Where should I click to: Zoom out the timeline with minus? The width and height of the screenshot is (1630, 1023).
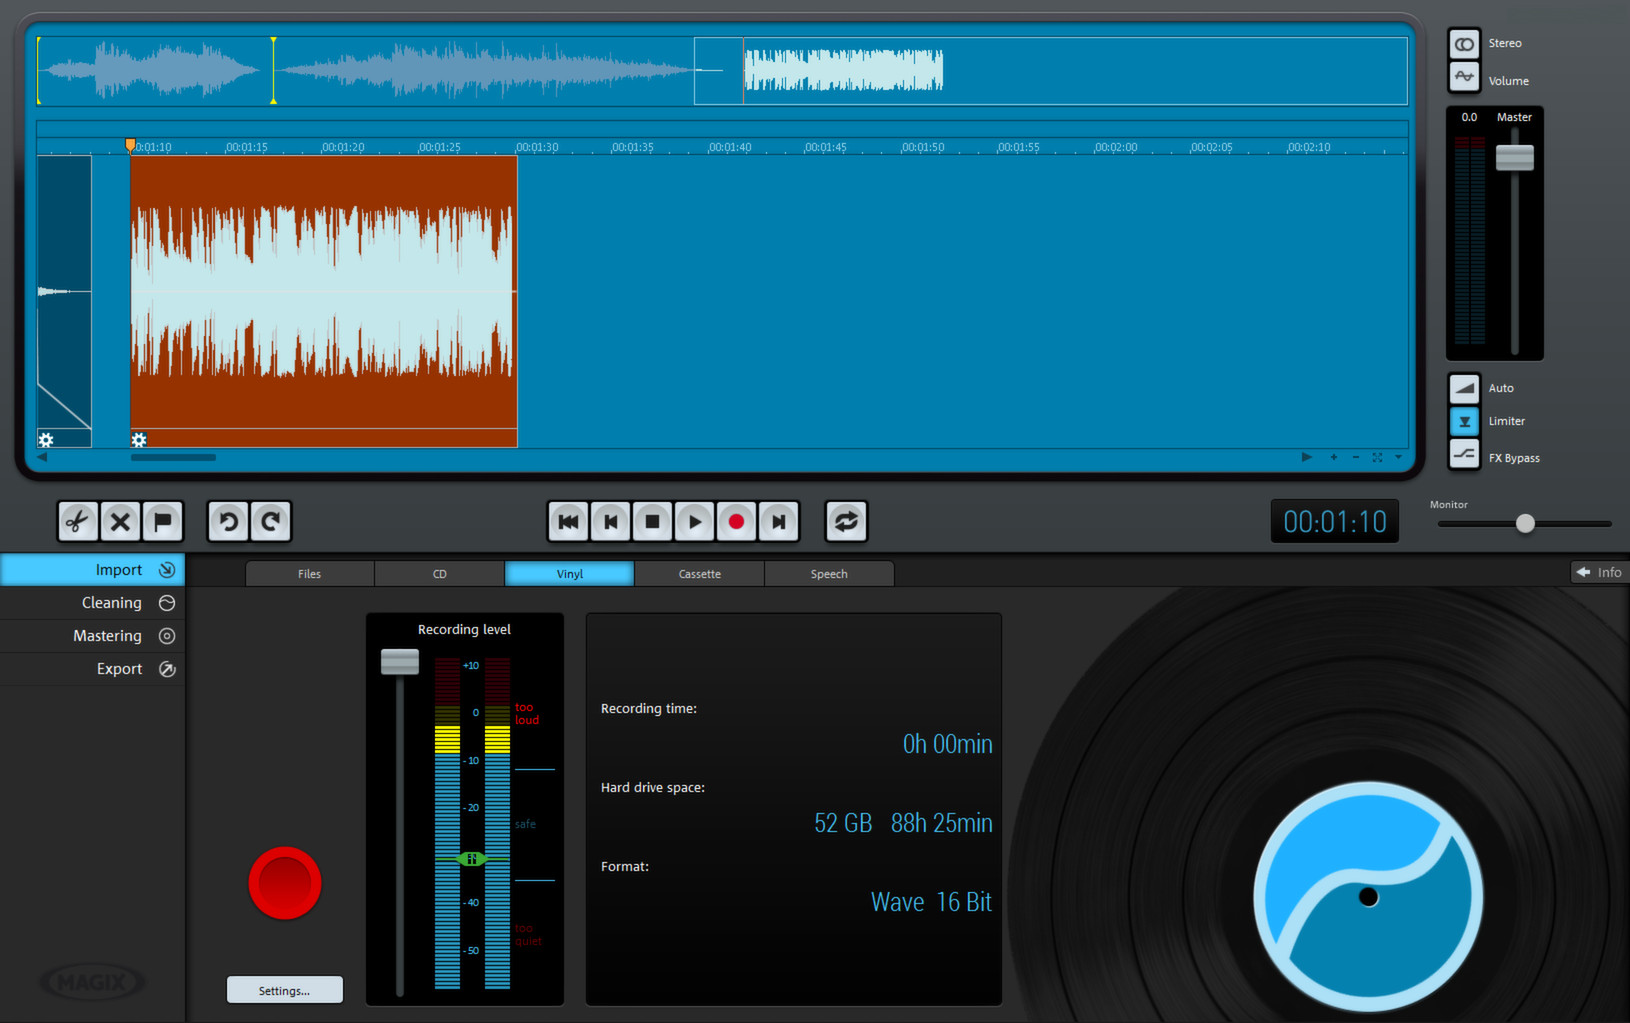click(1355, 457)
